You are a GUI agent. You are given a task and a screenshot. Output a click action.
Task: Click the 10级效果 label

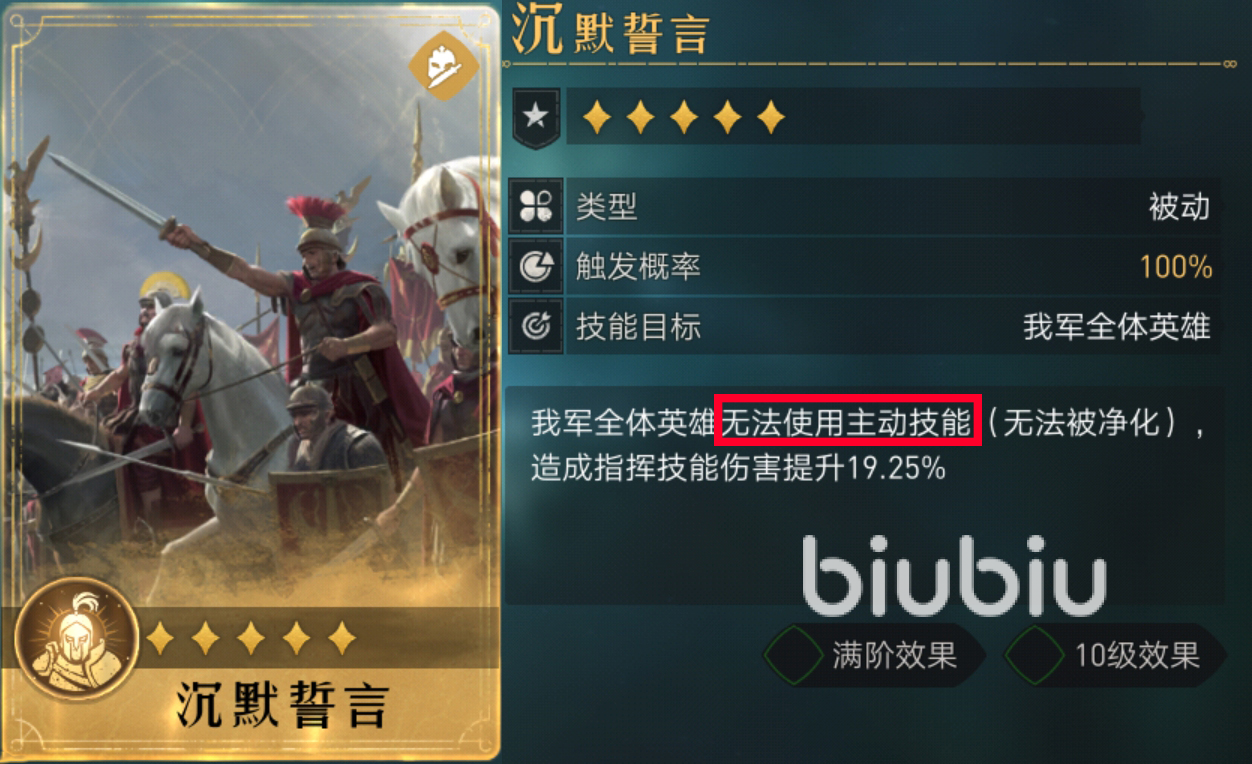coord(1138,656)
